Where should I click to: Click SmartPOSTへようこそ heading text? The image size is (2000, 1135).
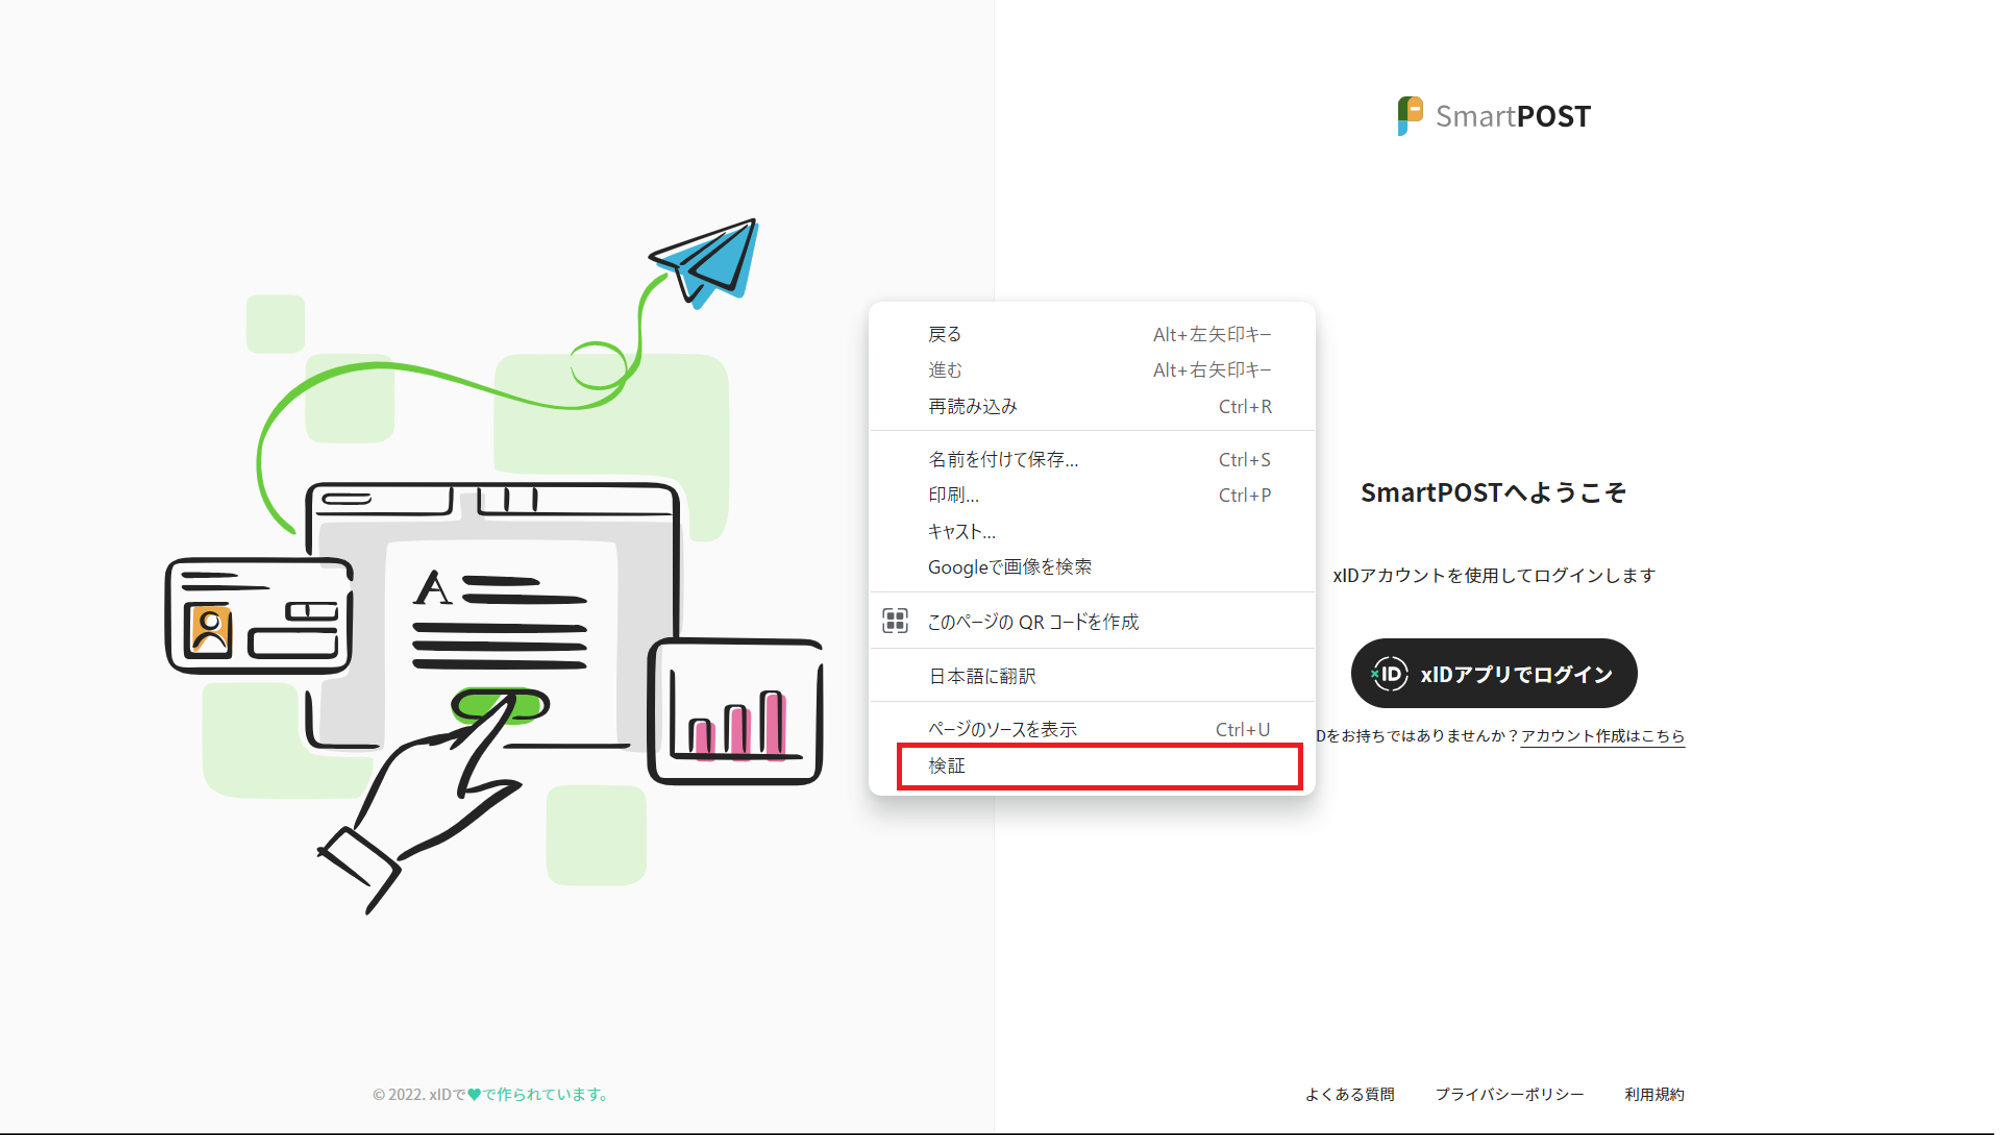click(x=1493, y=492)
